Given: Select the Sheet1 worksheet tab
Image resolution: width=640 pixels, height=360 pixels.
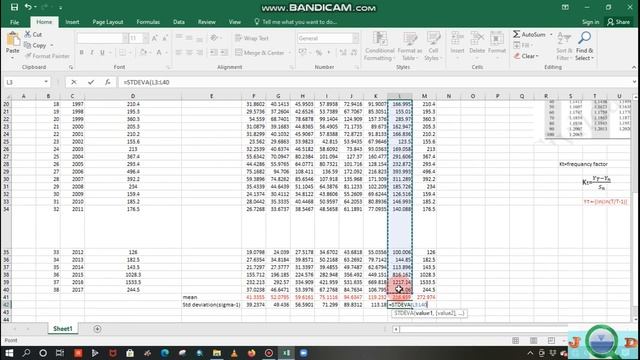Looking at the screenshot, I should tap(62, 329).
